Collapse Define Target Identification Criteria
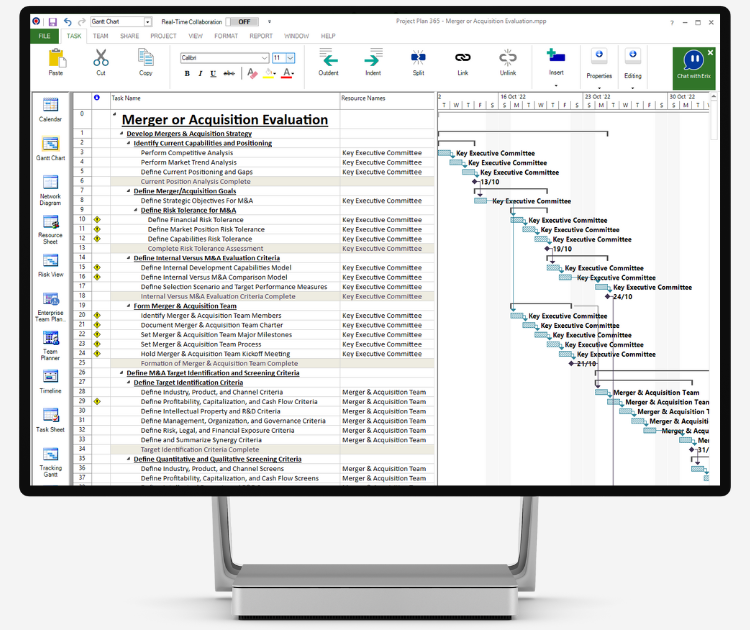The image size is (750, 630). pos(129,382)
